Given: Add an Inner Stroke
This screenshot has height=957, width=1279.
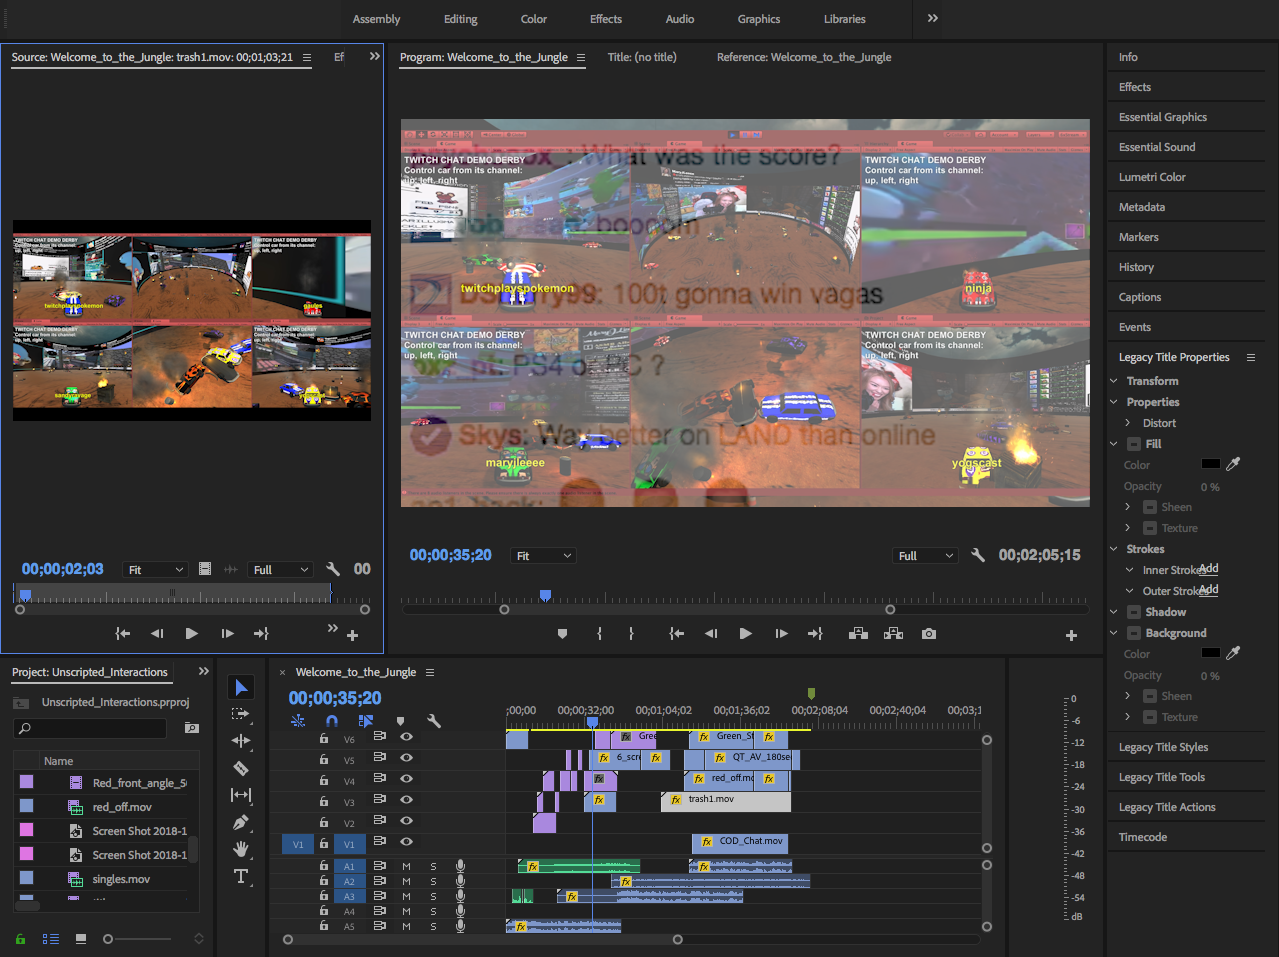Looking at the screenshot, I should 1209,568.
